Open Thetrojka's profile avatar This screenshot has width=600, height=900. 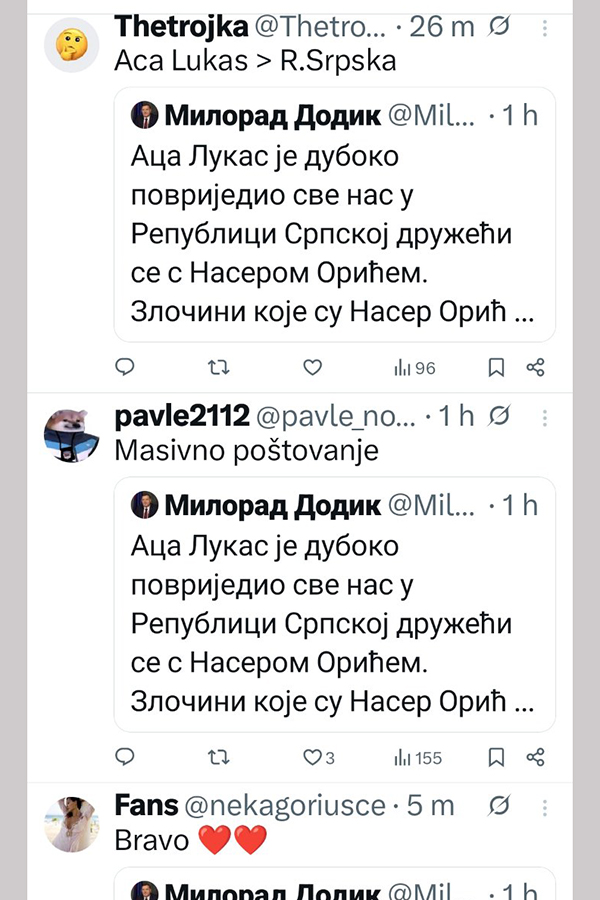pos(72,43)
